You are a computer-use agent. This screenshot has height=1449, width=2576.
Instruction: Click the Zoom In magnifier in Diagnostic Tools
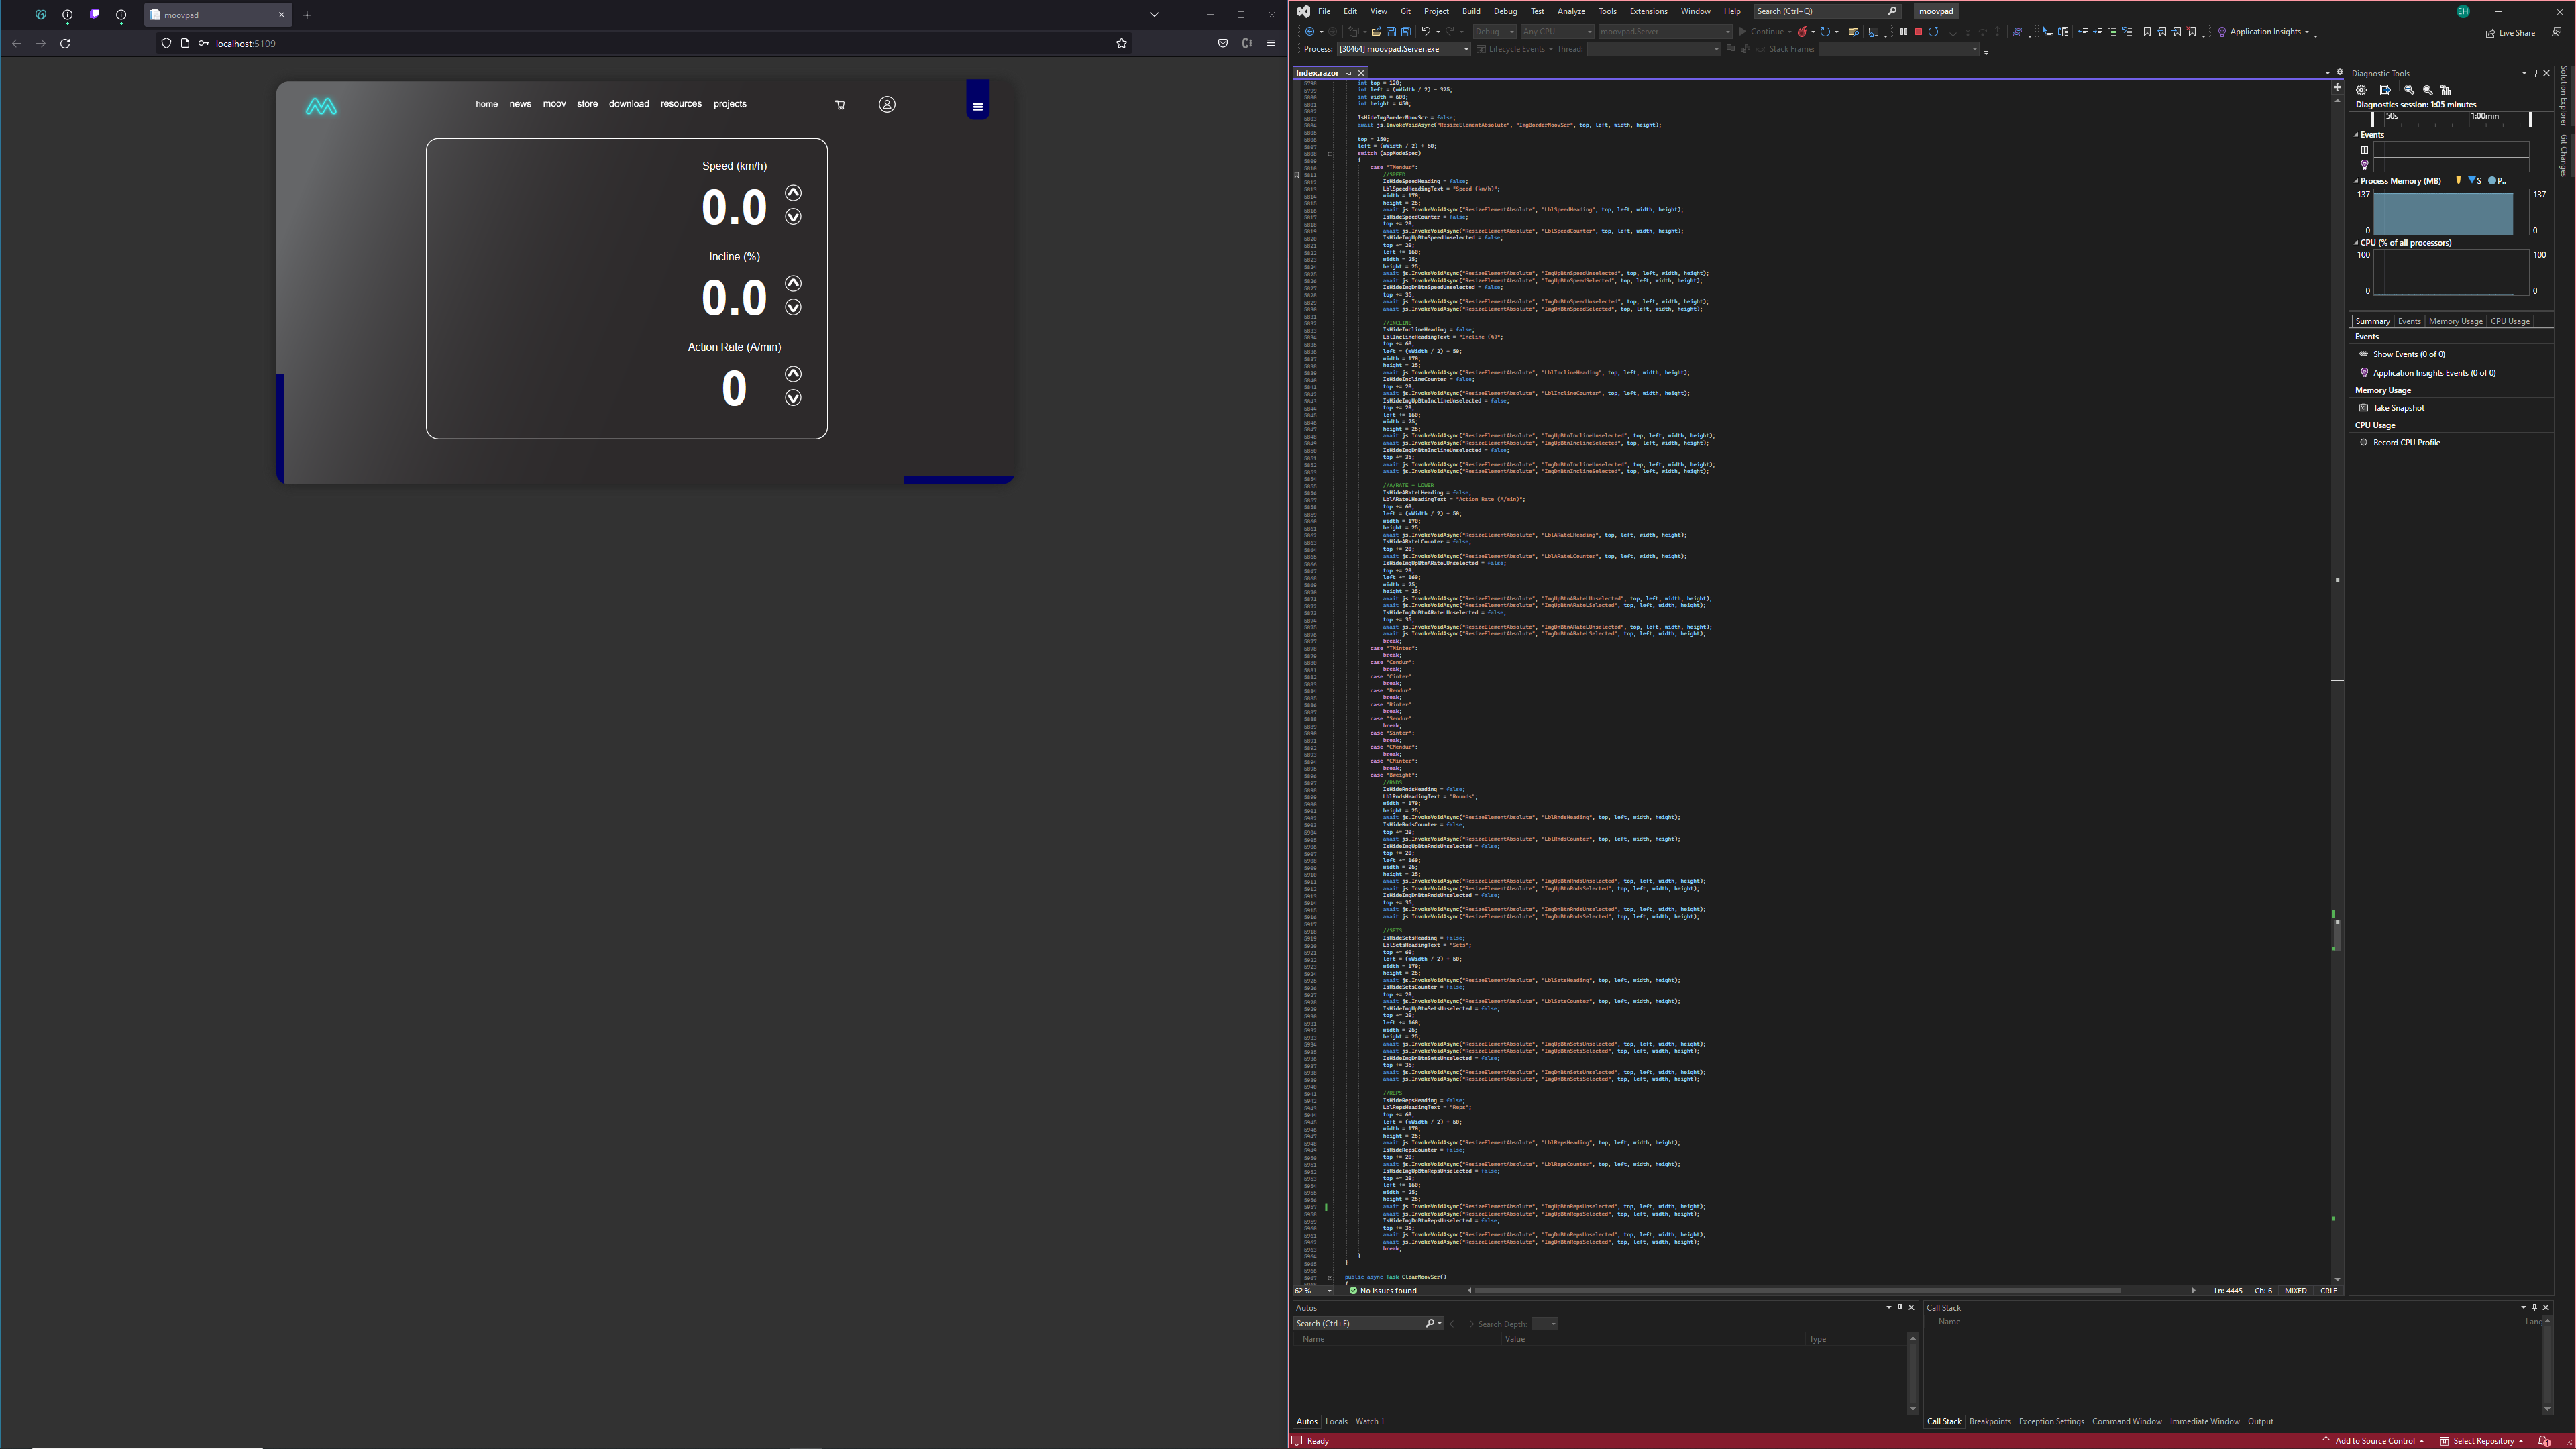2409,90
